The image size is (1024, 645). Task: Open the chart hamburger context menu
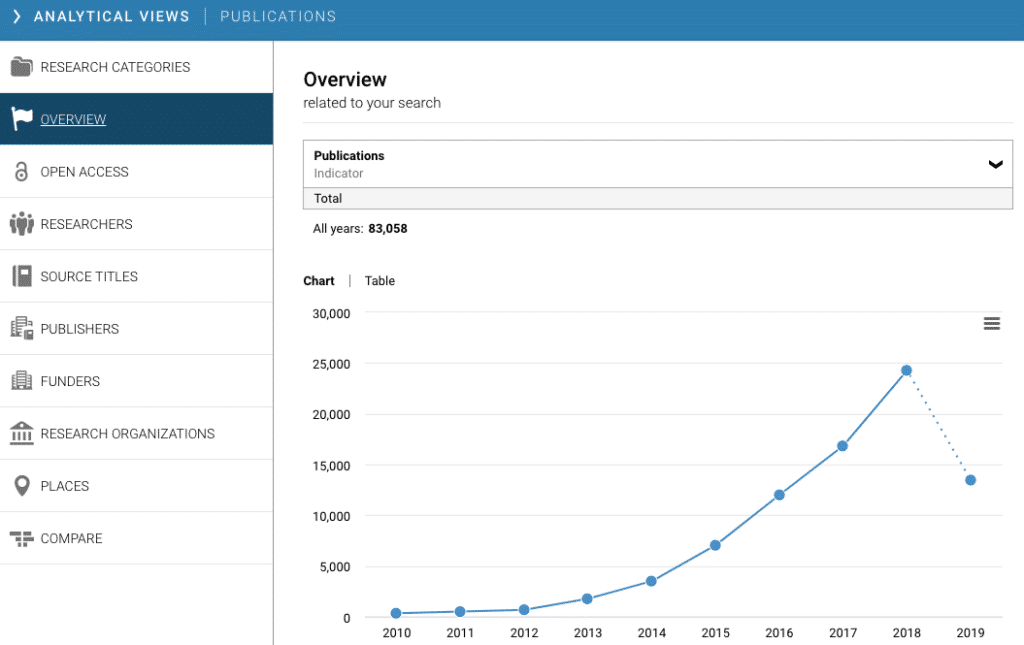click(x=991, y=323)
